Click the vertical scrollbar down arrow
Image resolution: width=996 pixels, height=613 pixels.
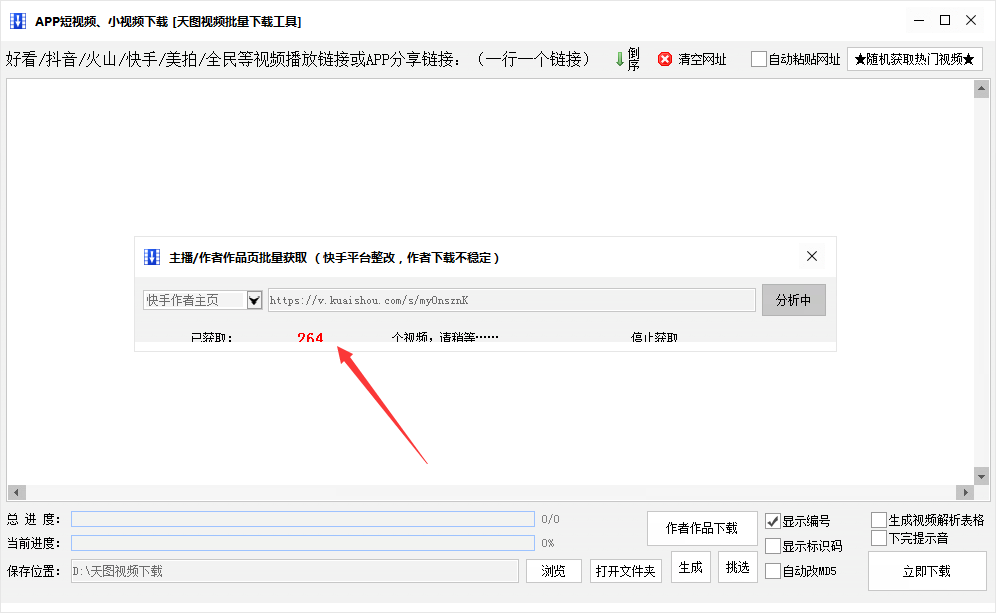point(981,476)
